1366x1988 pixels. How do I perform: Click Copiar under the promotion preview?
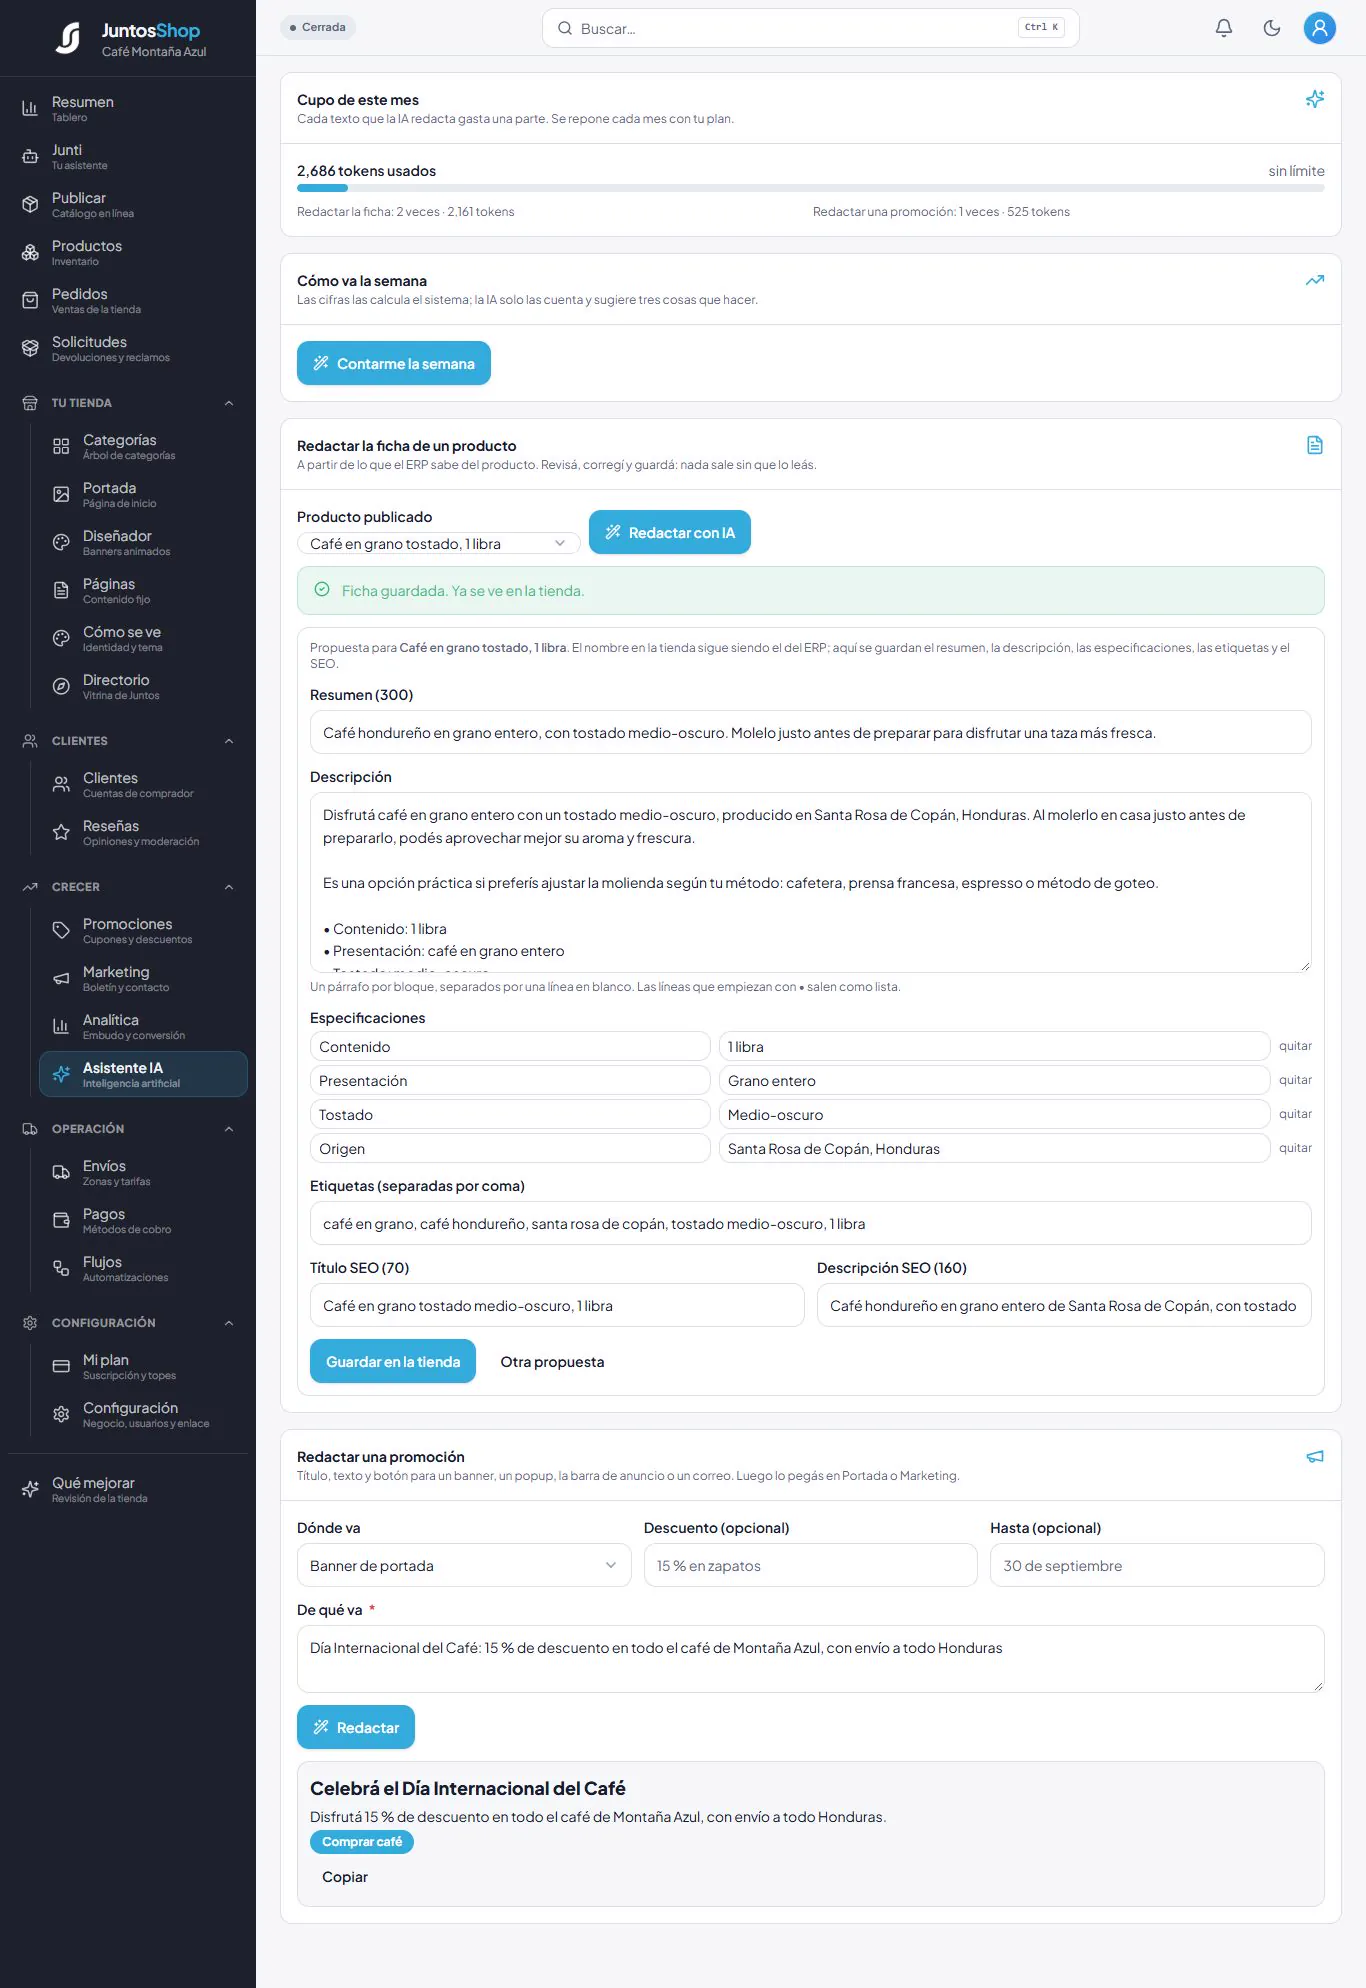(x=345, y=1877)
